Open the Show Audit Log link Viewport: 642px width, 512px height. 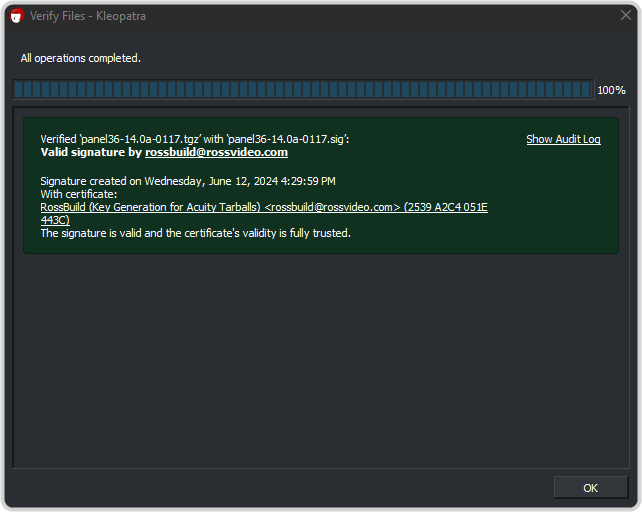tap(563, 139)
